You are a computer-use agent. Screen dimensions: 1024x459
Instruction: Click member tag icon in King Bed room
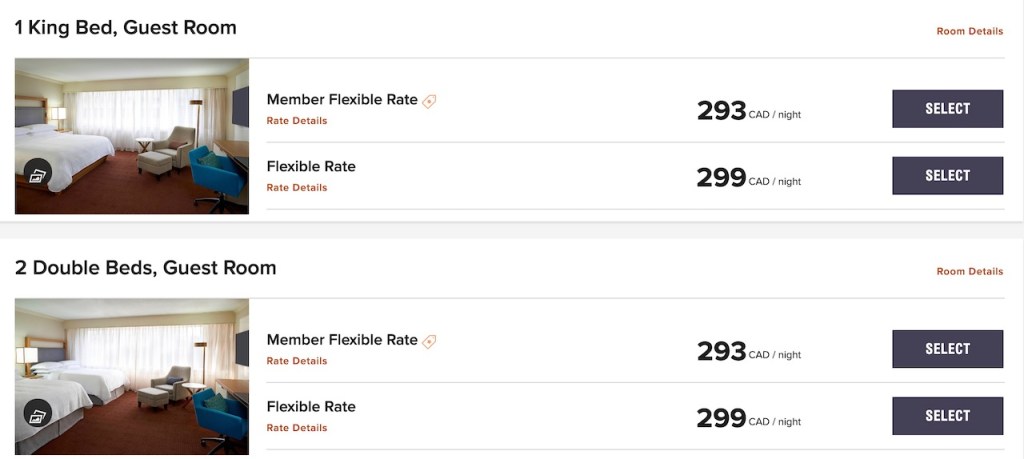click(429, 101)
